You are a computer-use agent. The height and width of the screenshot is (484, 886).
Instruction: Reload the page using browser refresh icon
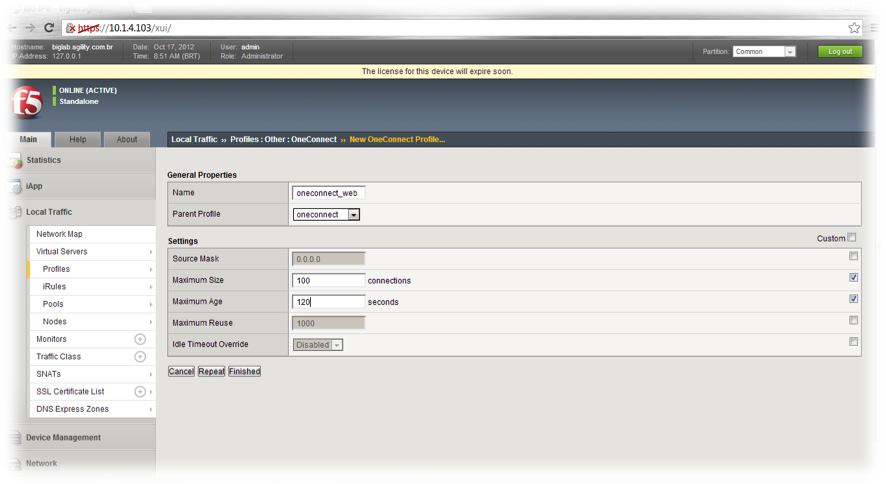pyautogui.click(x=49, y=28)
